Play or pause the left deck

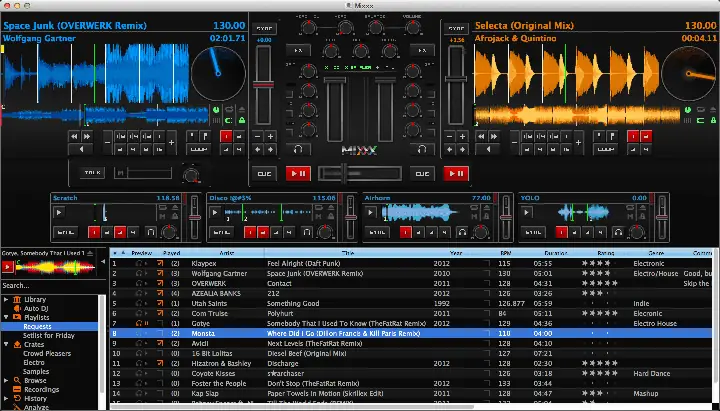pyautogui.click(x=298, y=174)
